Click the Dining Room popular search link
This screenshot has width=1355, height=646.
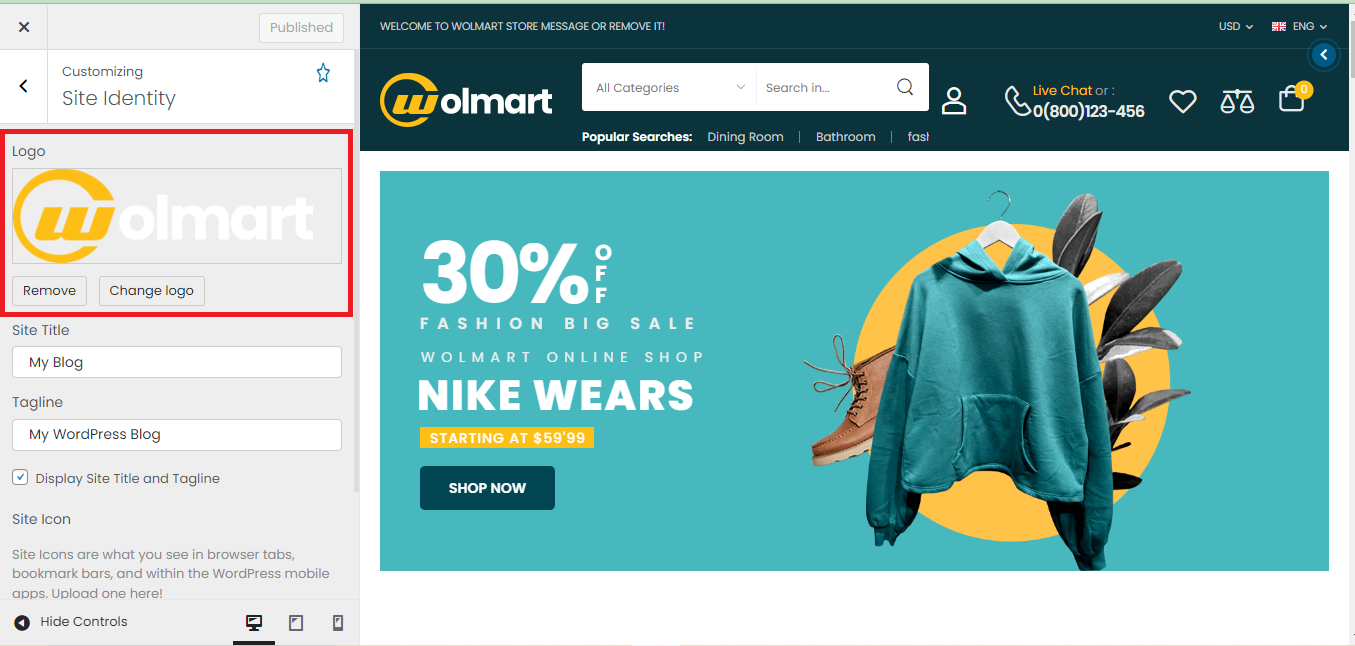(x=745, y=137)
